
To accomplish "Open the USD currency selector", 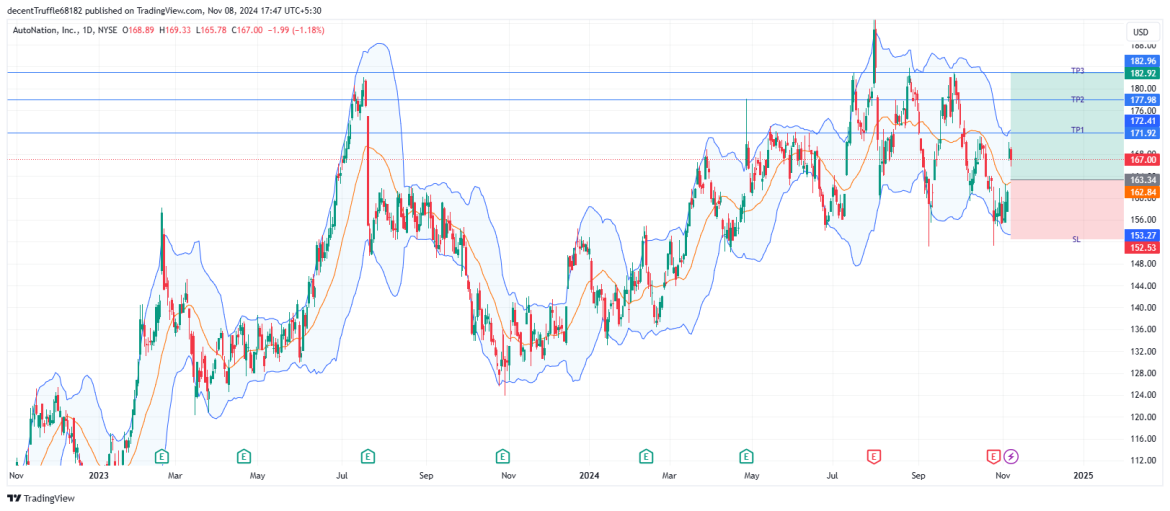I will click(1140, 32).
